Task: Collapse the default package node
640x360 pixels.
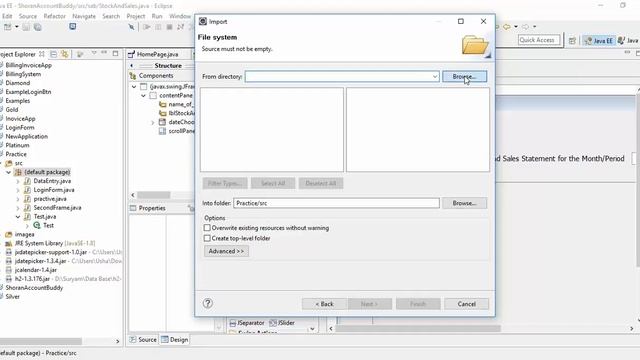Action: tap(8, 172)
